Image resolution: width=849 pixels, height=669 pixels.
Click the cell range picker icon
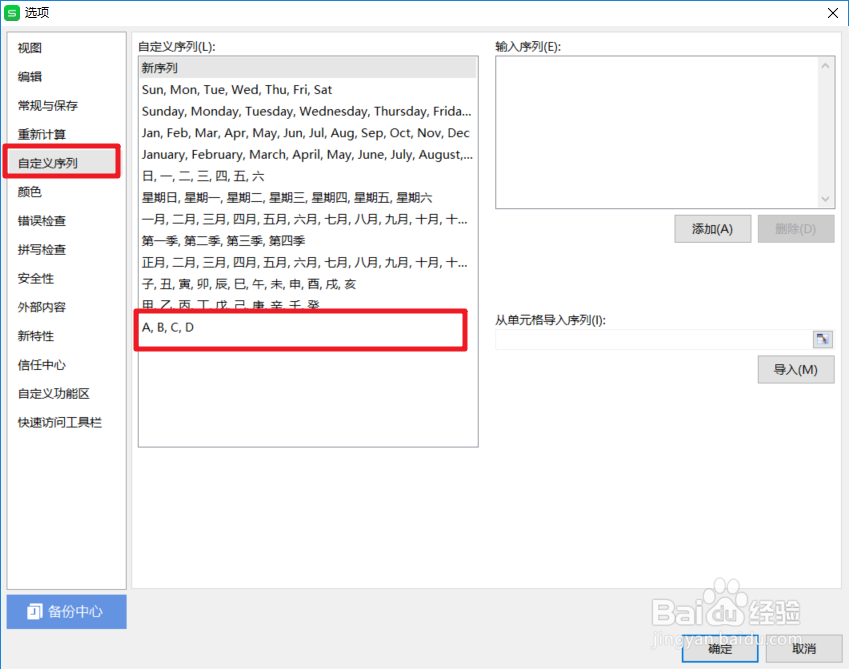[x=822, y=339]
